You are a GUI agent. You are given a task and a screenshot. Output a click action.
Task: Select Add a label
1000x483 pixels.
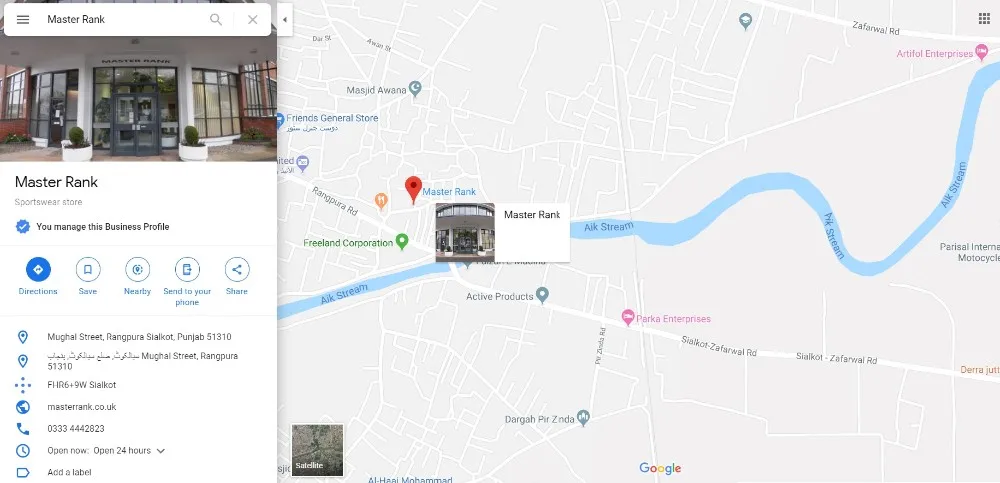tap(70, 472)
